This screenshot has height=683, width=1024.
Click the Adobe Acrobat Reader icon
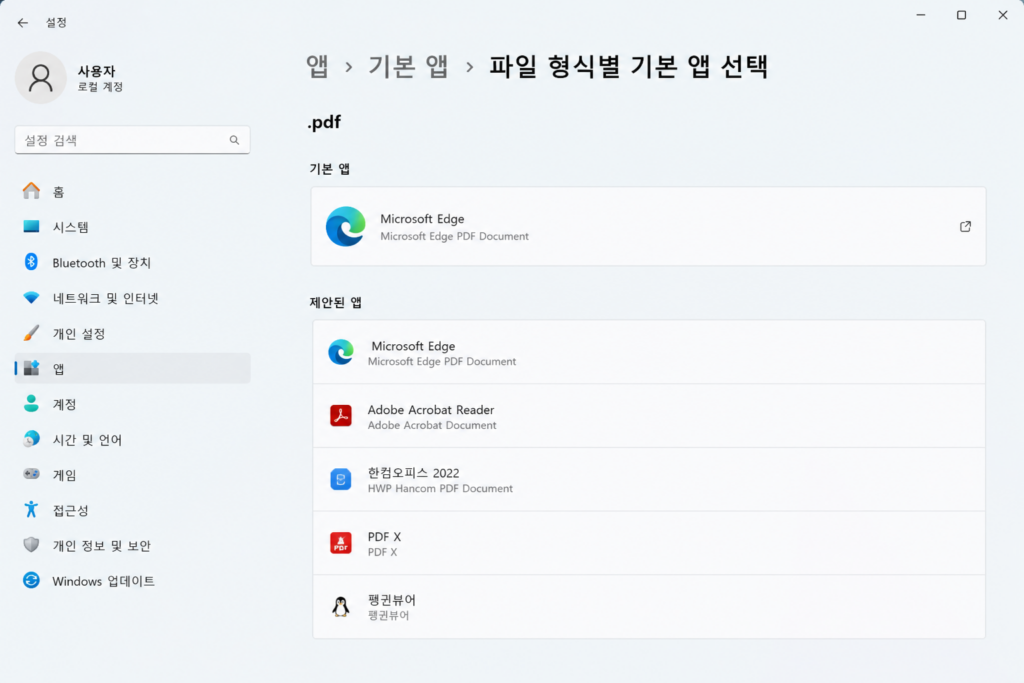[341, 416]
